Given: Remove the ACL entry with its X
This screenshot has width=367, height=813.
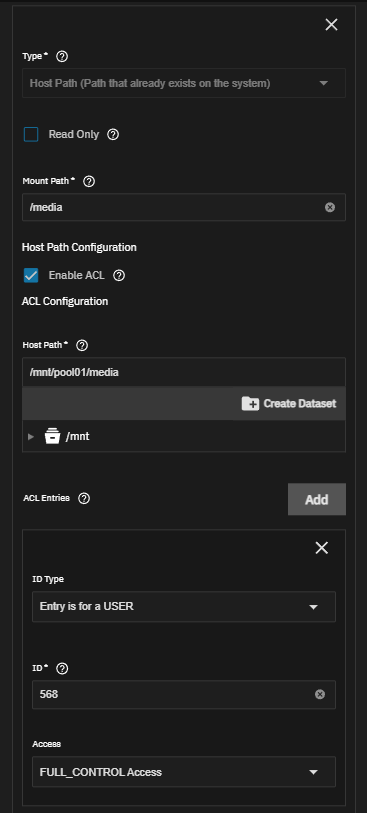Looking at the screenshot, I should [321, 548].
